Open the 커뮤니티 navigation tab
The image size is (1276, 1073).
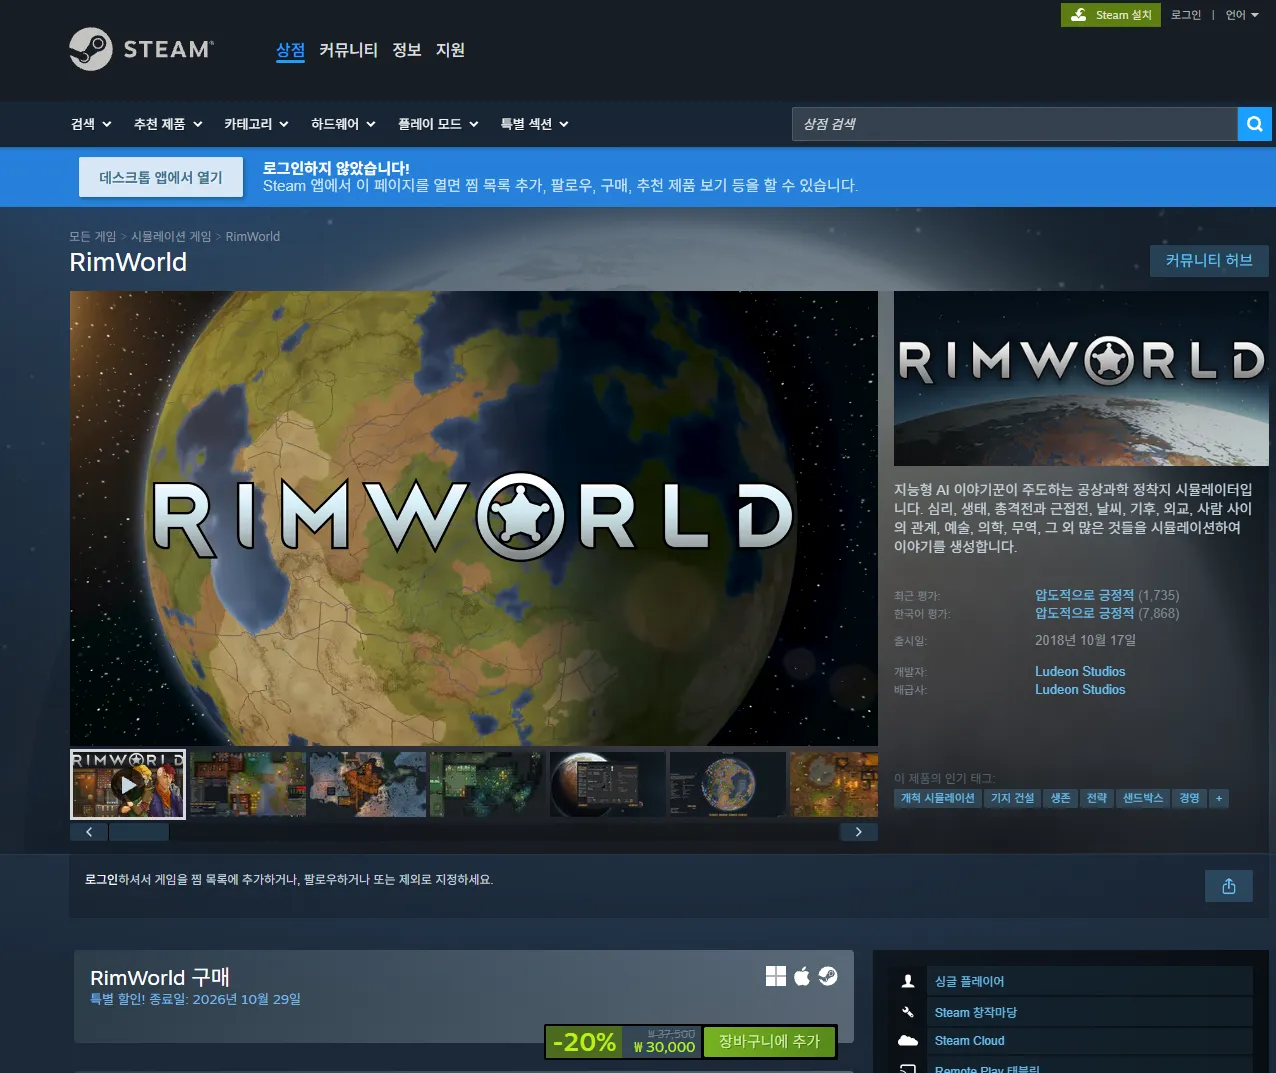[x=348, y=50]
